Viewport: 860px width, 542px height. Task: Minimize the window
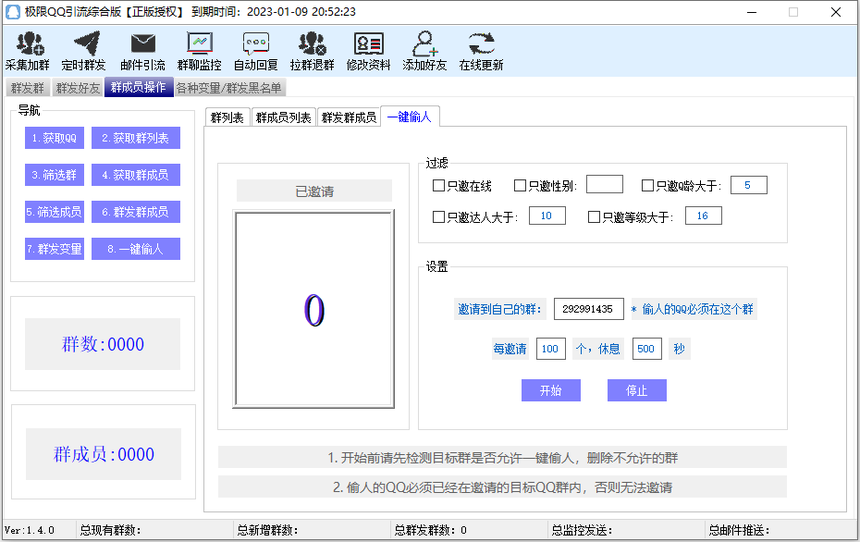click(752, 12)
